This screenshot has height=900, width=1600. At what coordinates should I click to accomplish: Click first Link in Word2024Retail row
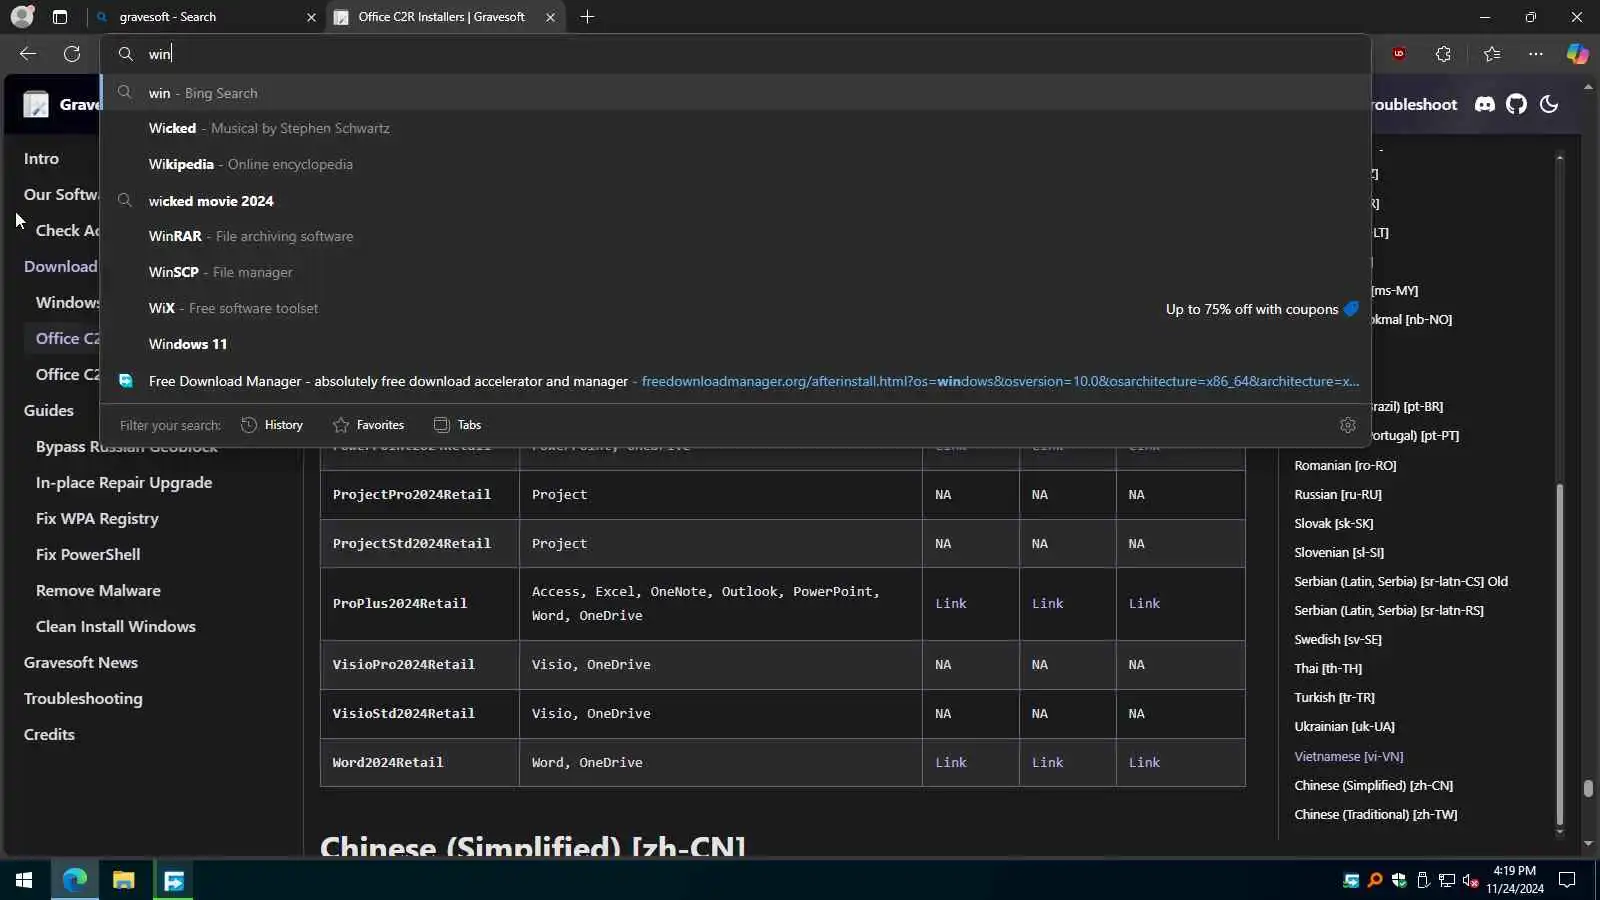pos(951,762)
